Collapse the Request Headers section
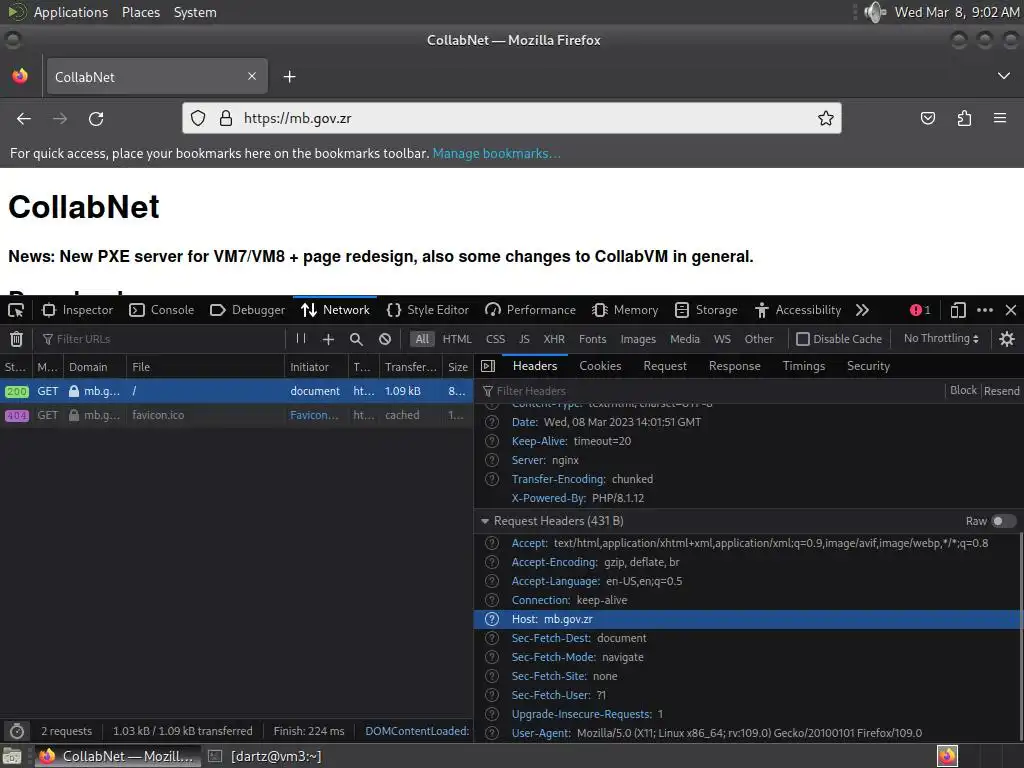The width and height of the screenshot is (1024, 768). point(485,521)
